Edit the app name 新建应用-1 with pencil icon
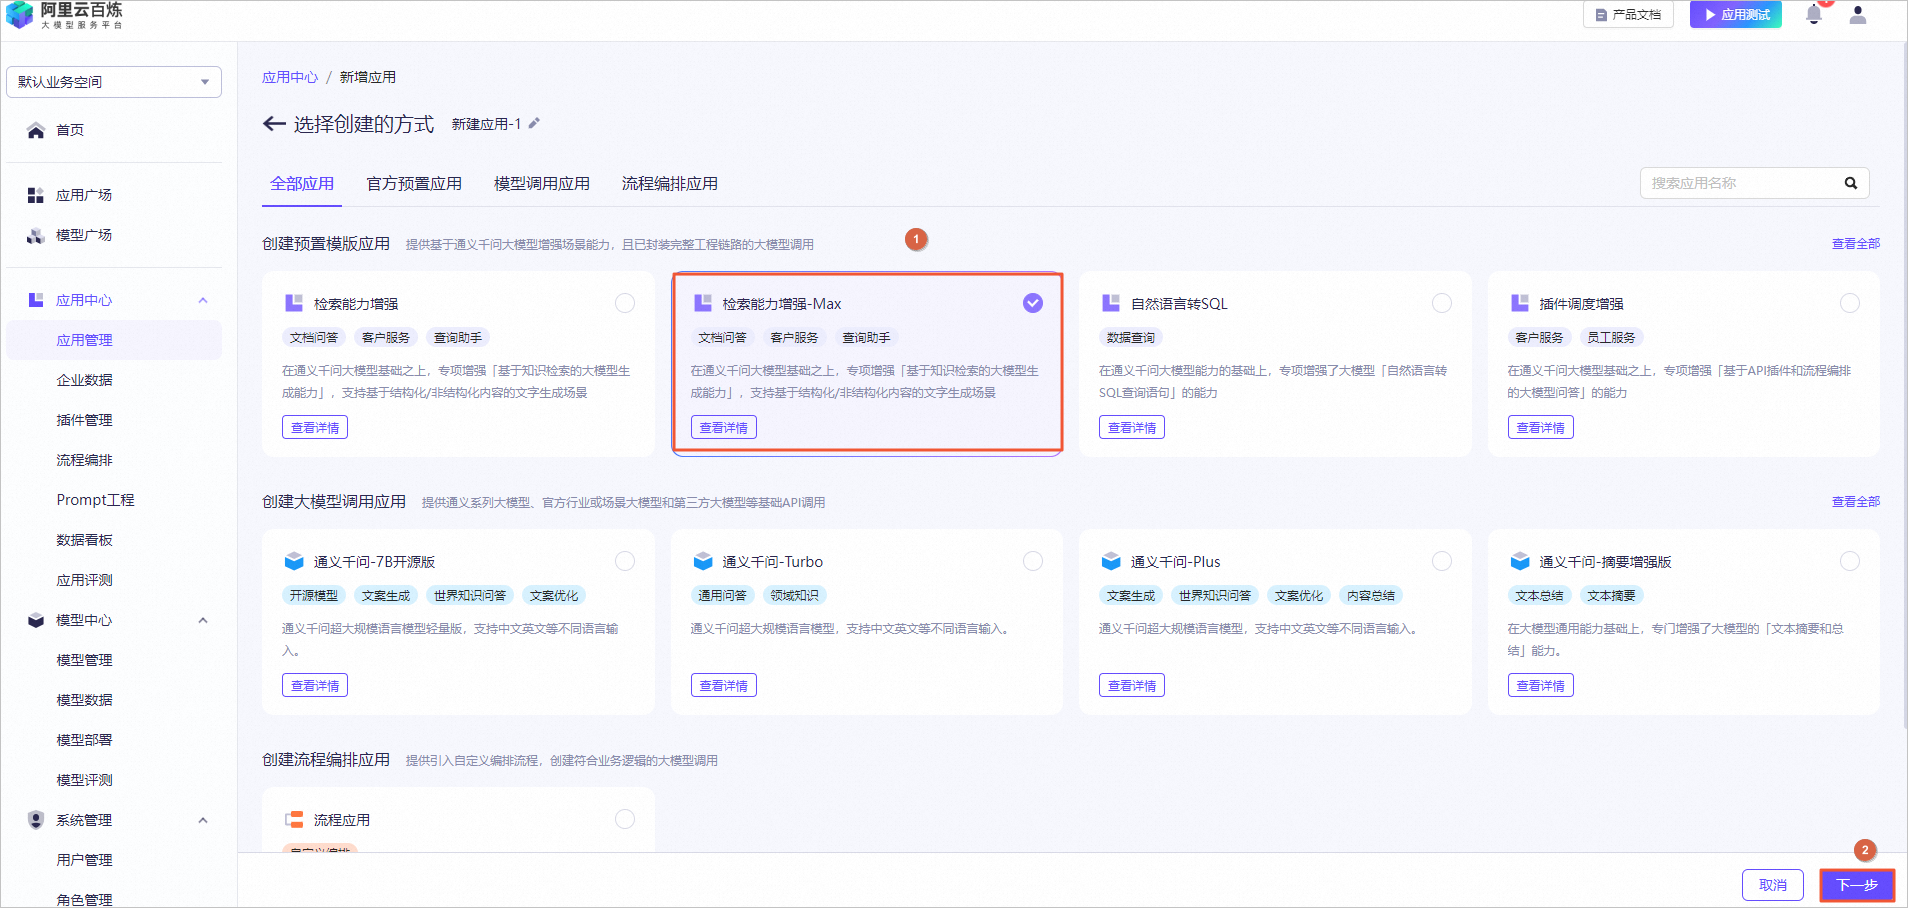1908x908 pixels. (535, 123)
